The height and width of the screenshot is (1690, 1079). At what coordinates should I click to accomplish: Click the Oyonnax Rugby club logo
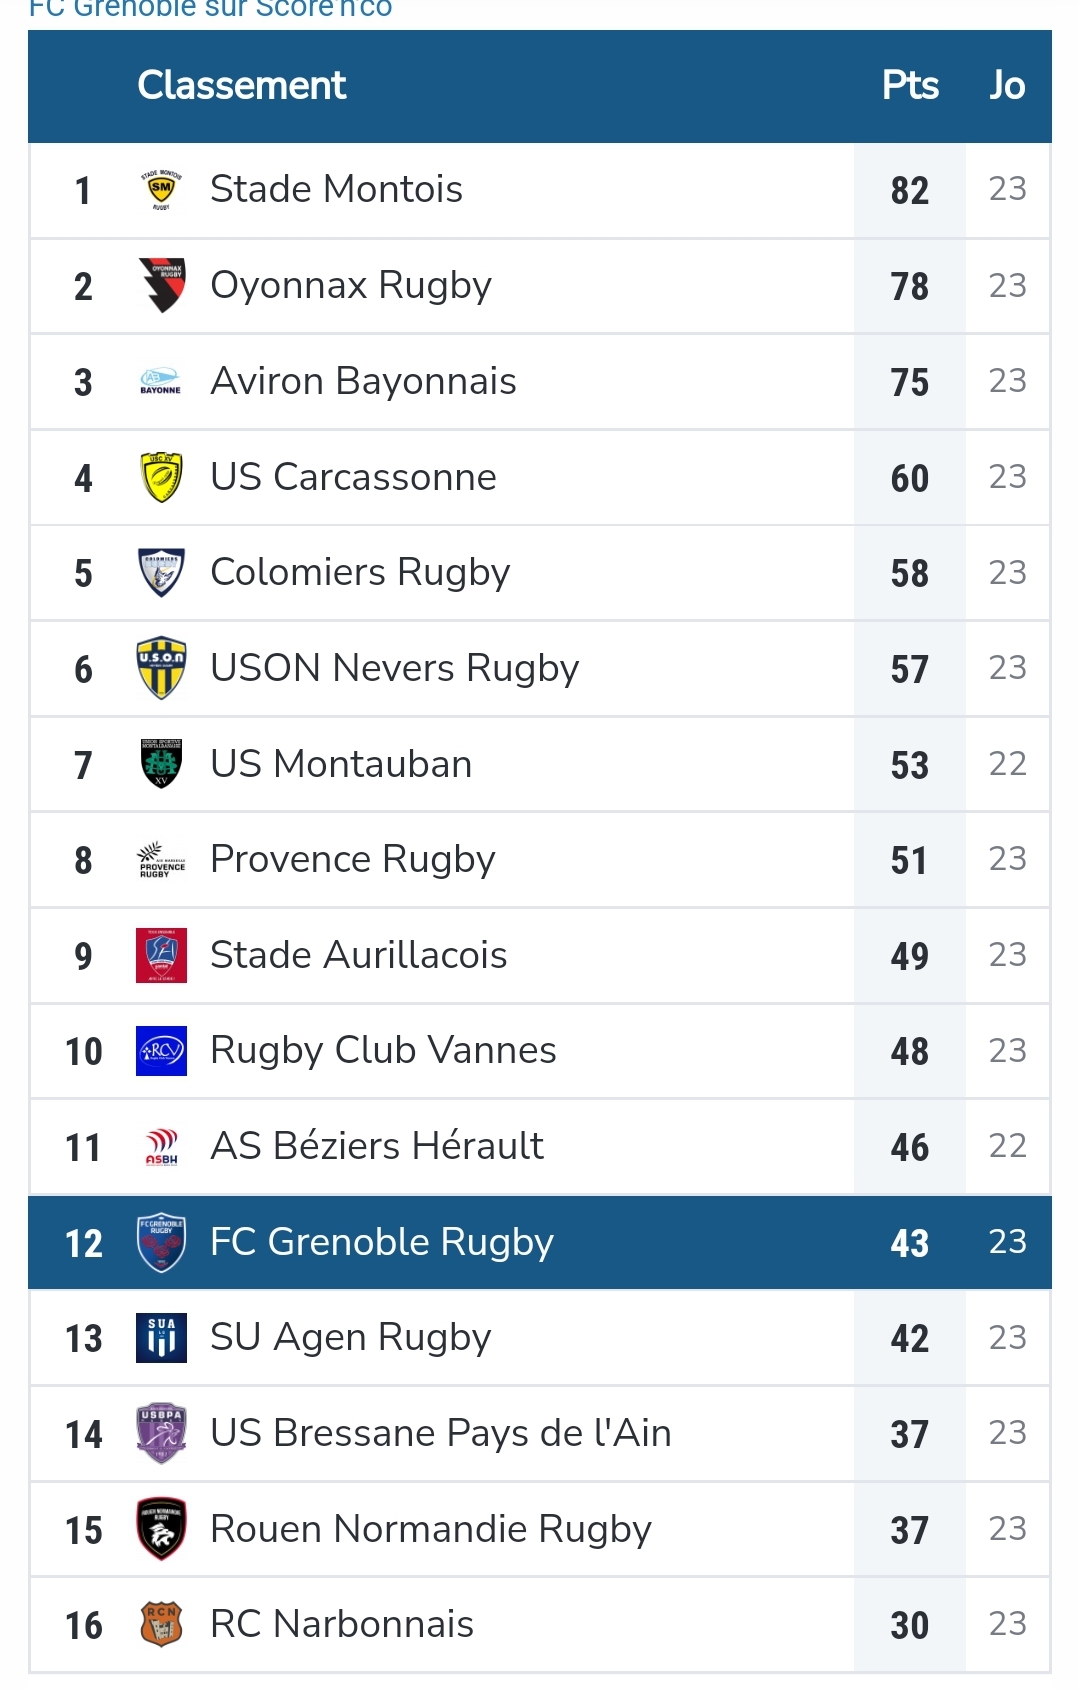(x=161, y=286)
